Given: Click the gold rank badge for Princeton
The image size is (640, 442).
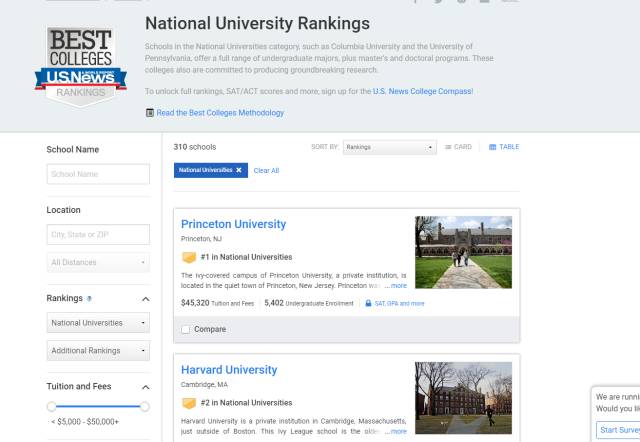Looking at the screenshot, I should pos(189,257).
